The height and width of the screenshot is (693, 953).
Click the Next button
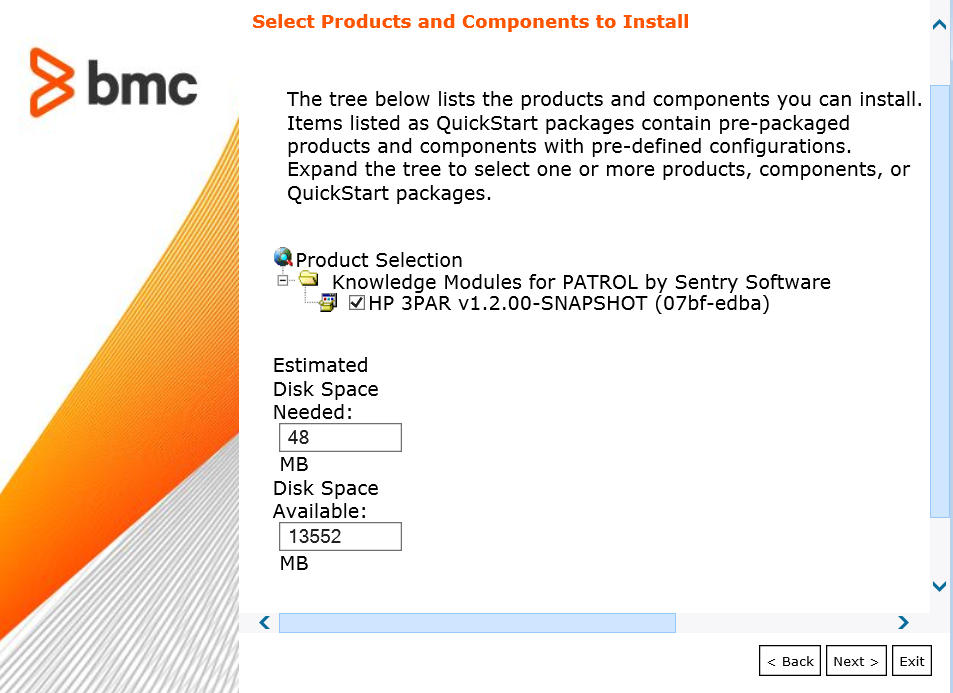[856, 660]
